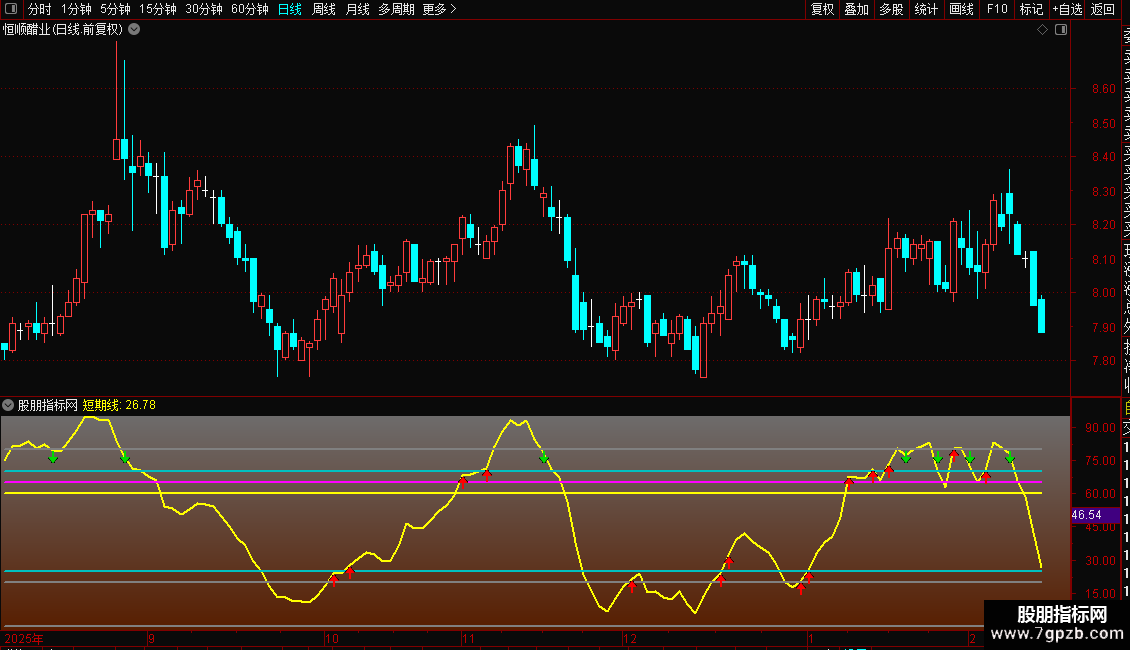Click the 15.00 indicator axis label
1130x650 pixels.
tap(1100, 594)
